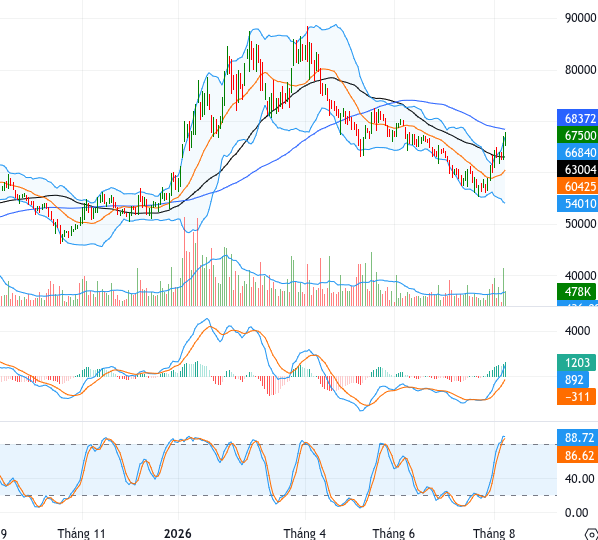Select the orange 86.62 stochastic label
The image size is (598, 540).
(x=577, y=455)
